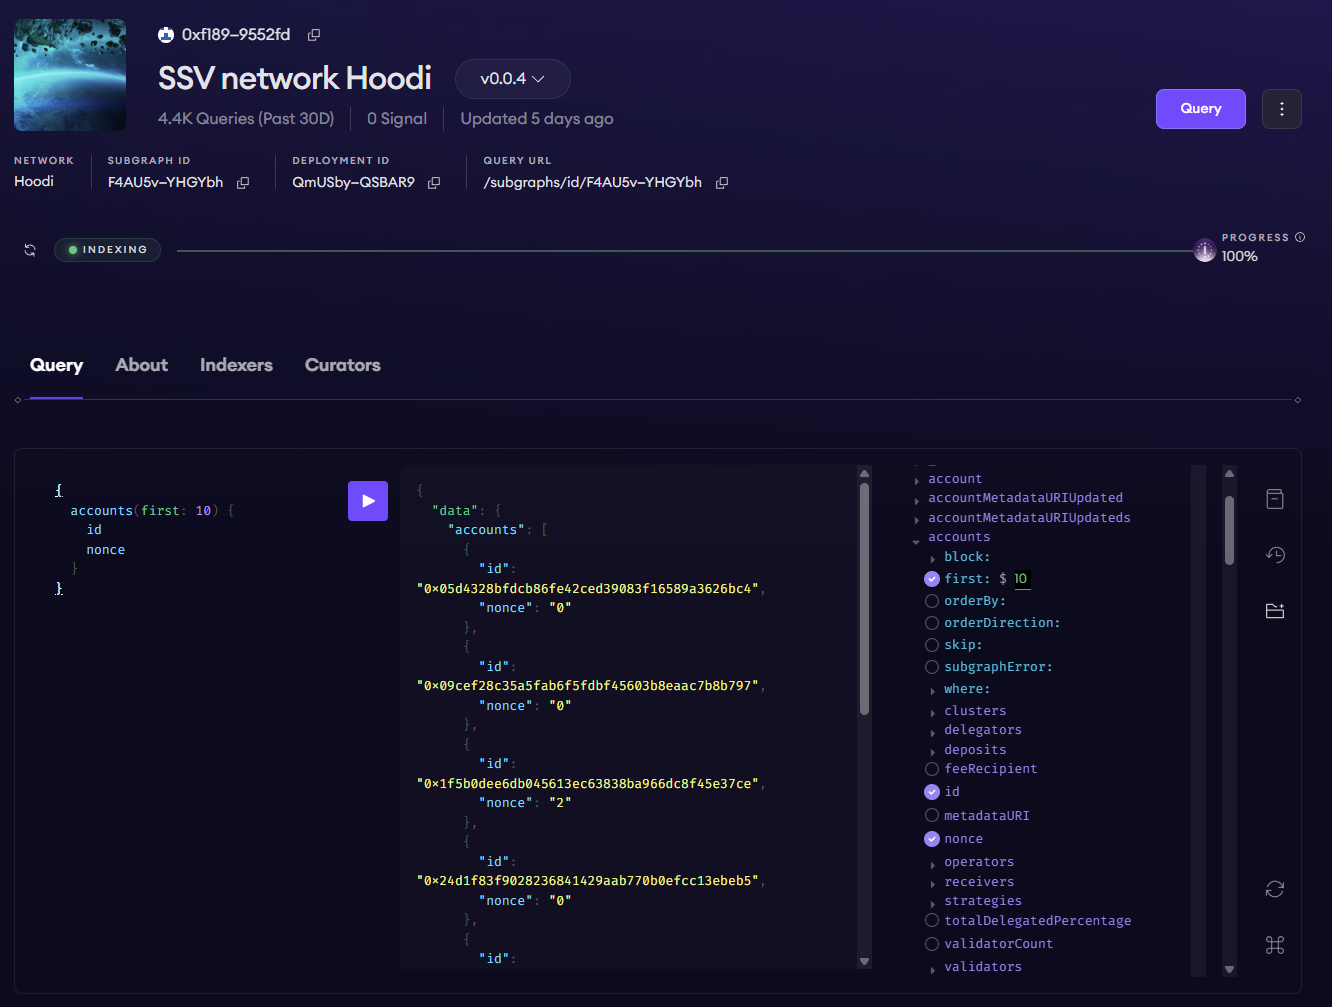Click the add to folder icon
This screenshot has width=1332, height=1007.
pos(1275,611)
